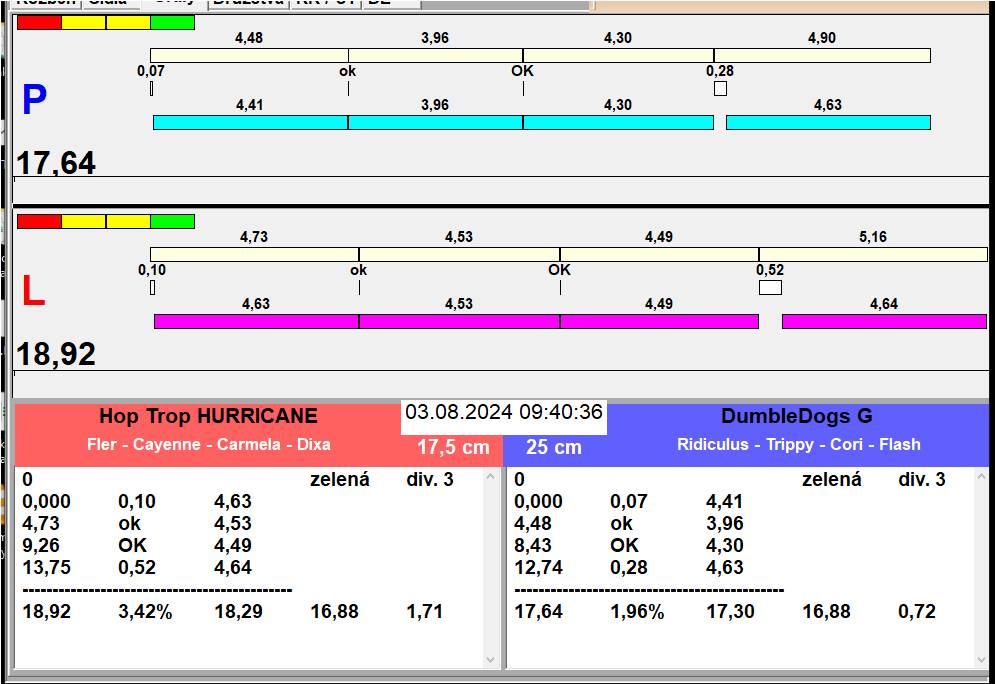Select the magenta 4,64 run segment

pos(884,321)
